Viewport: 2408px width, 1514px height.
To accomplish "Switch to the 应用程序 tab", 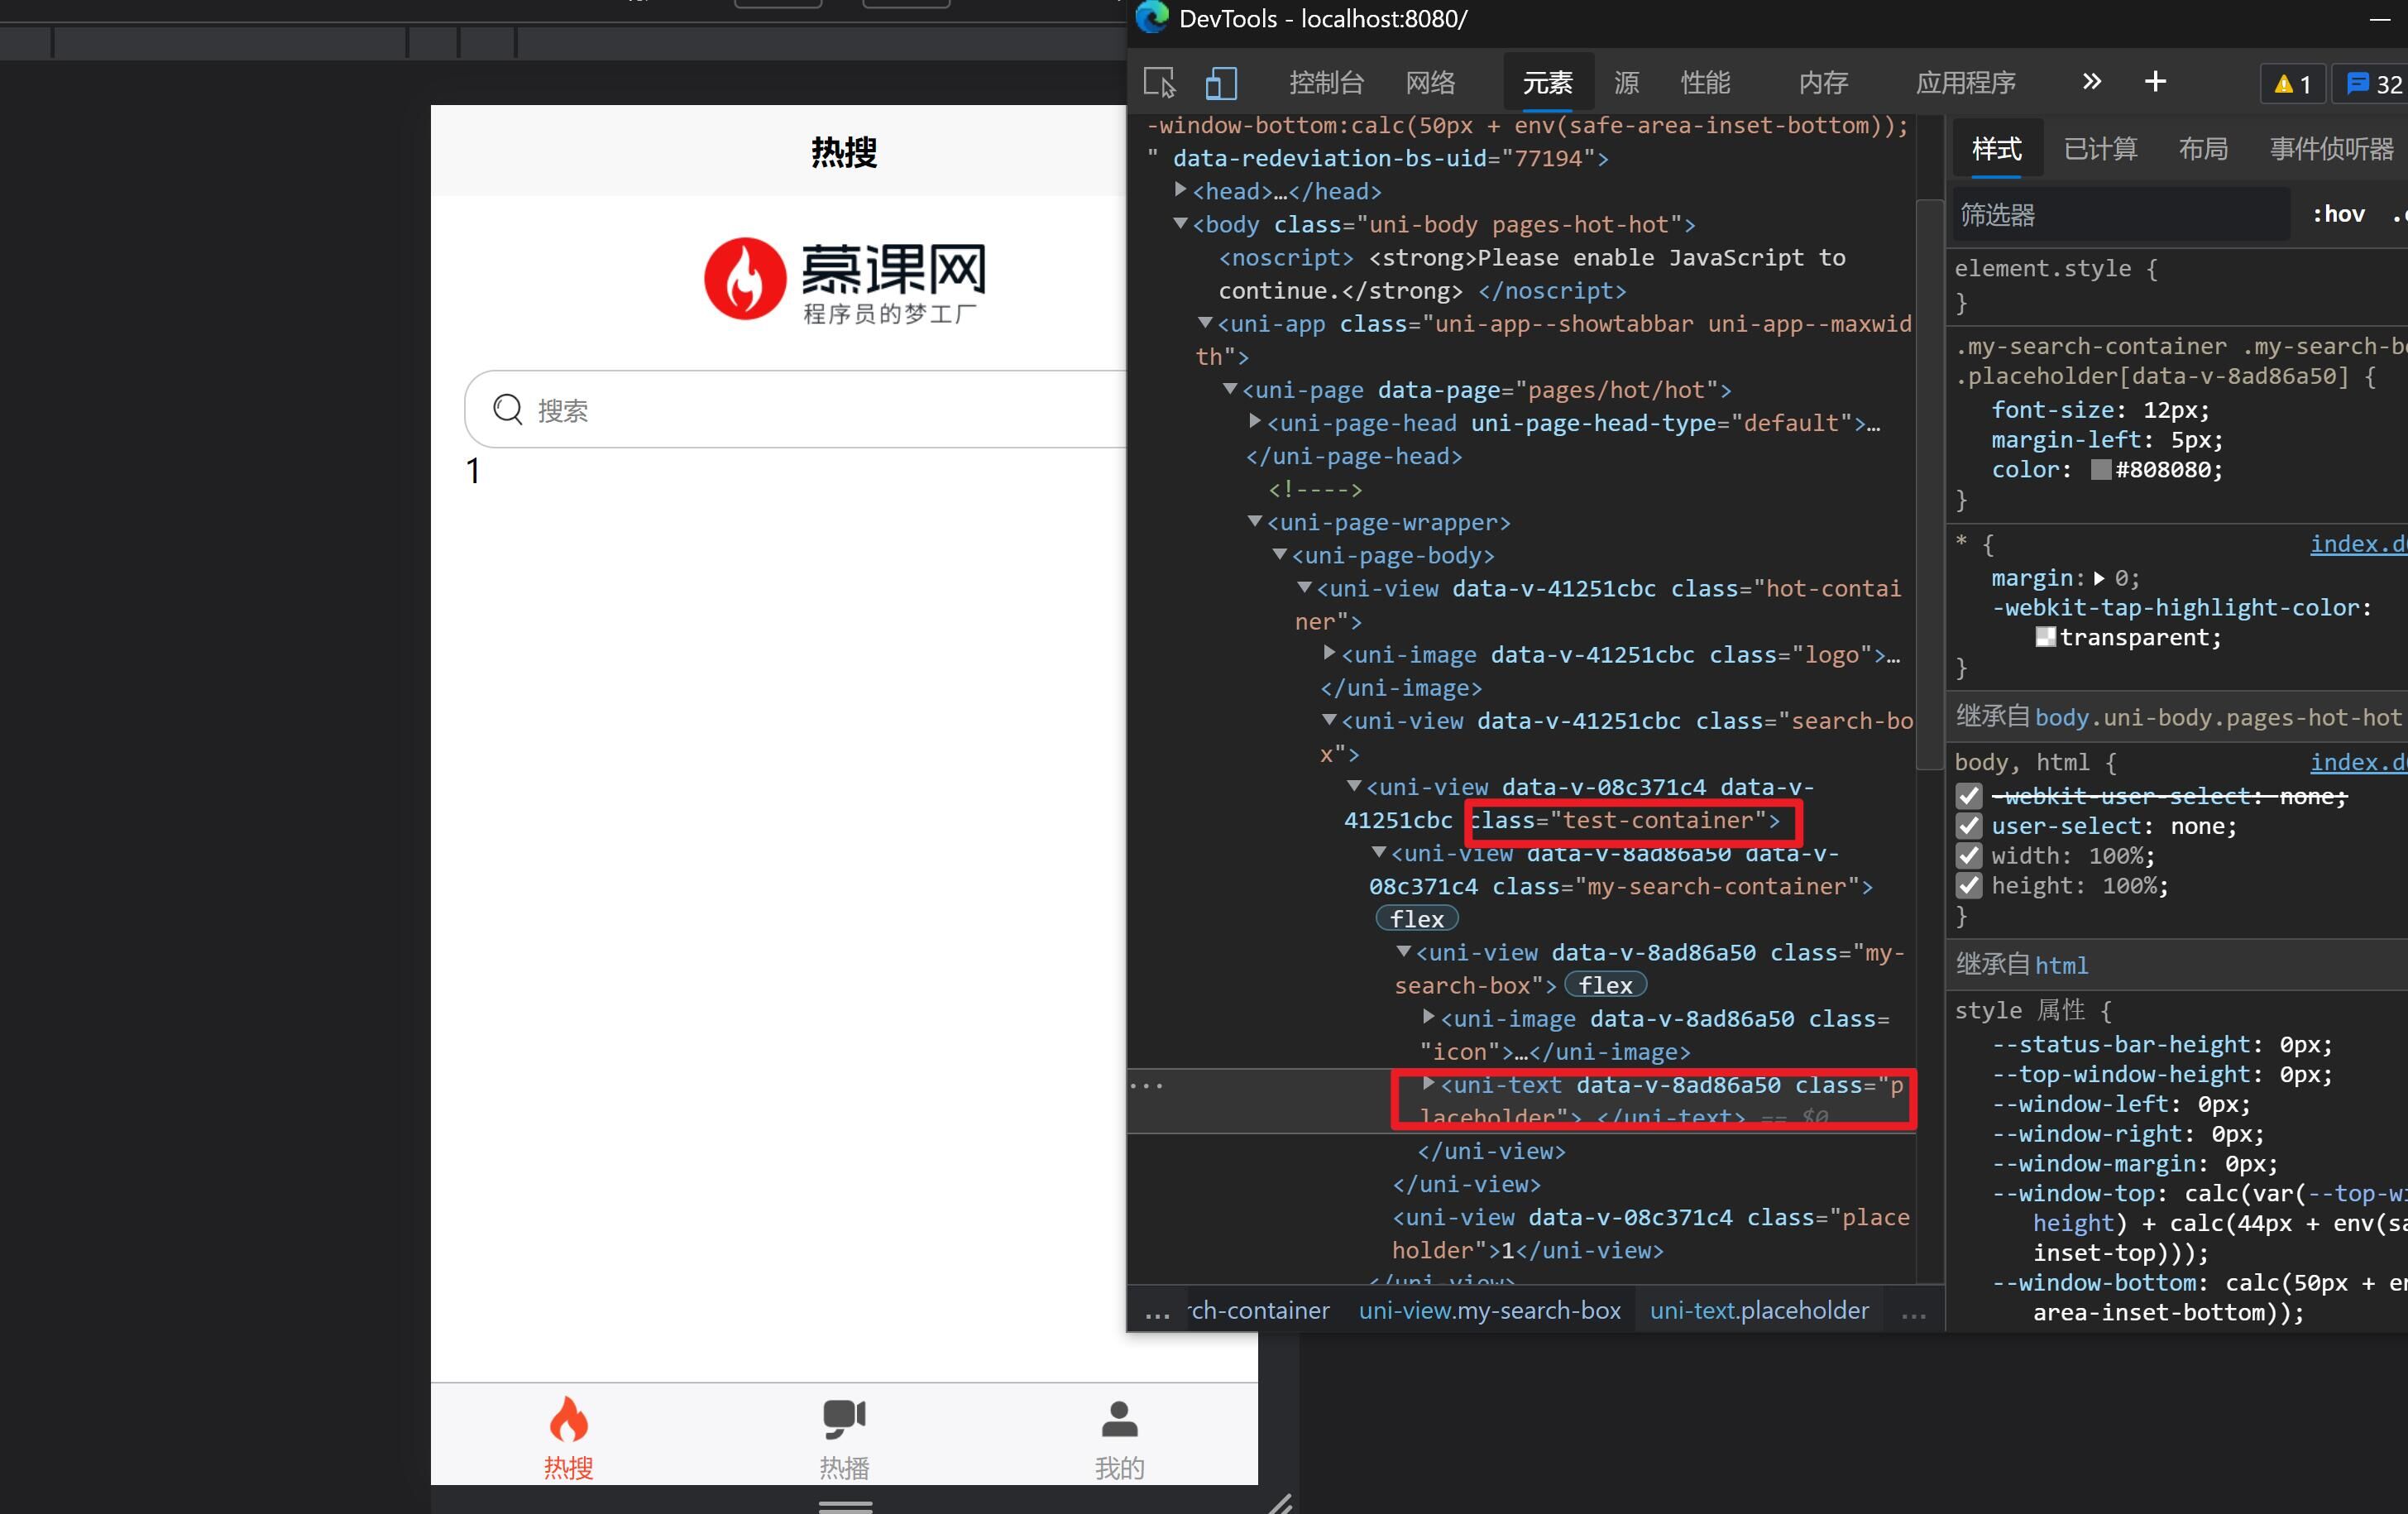I will [x=1965, y=83].
